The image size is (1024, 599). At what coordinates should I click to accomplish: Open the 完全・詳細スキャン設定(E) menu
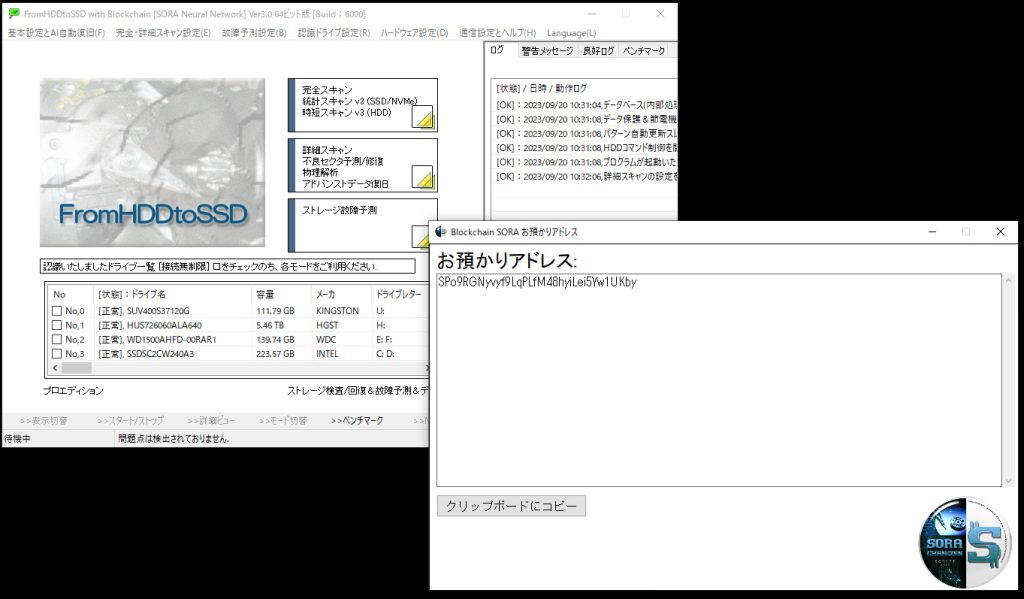pyautogui.click(x=163, y=33)
